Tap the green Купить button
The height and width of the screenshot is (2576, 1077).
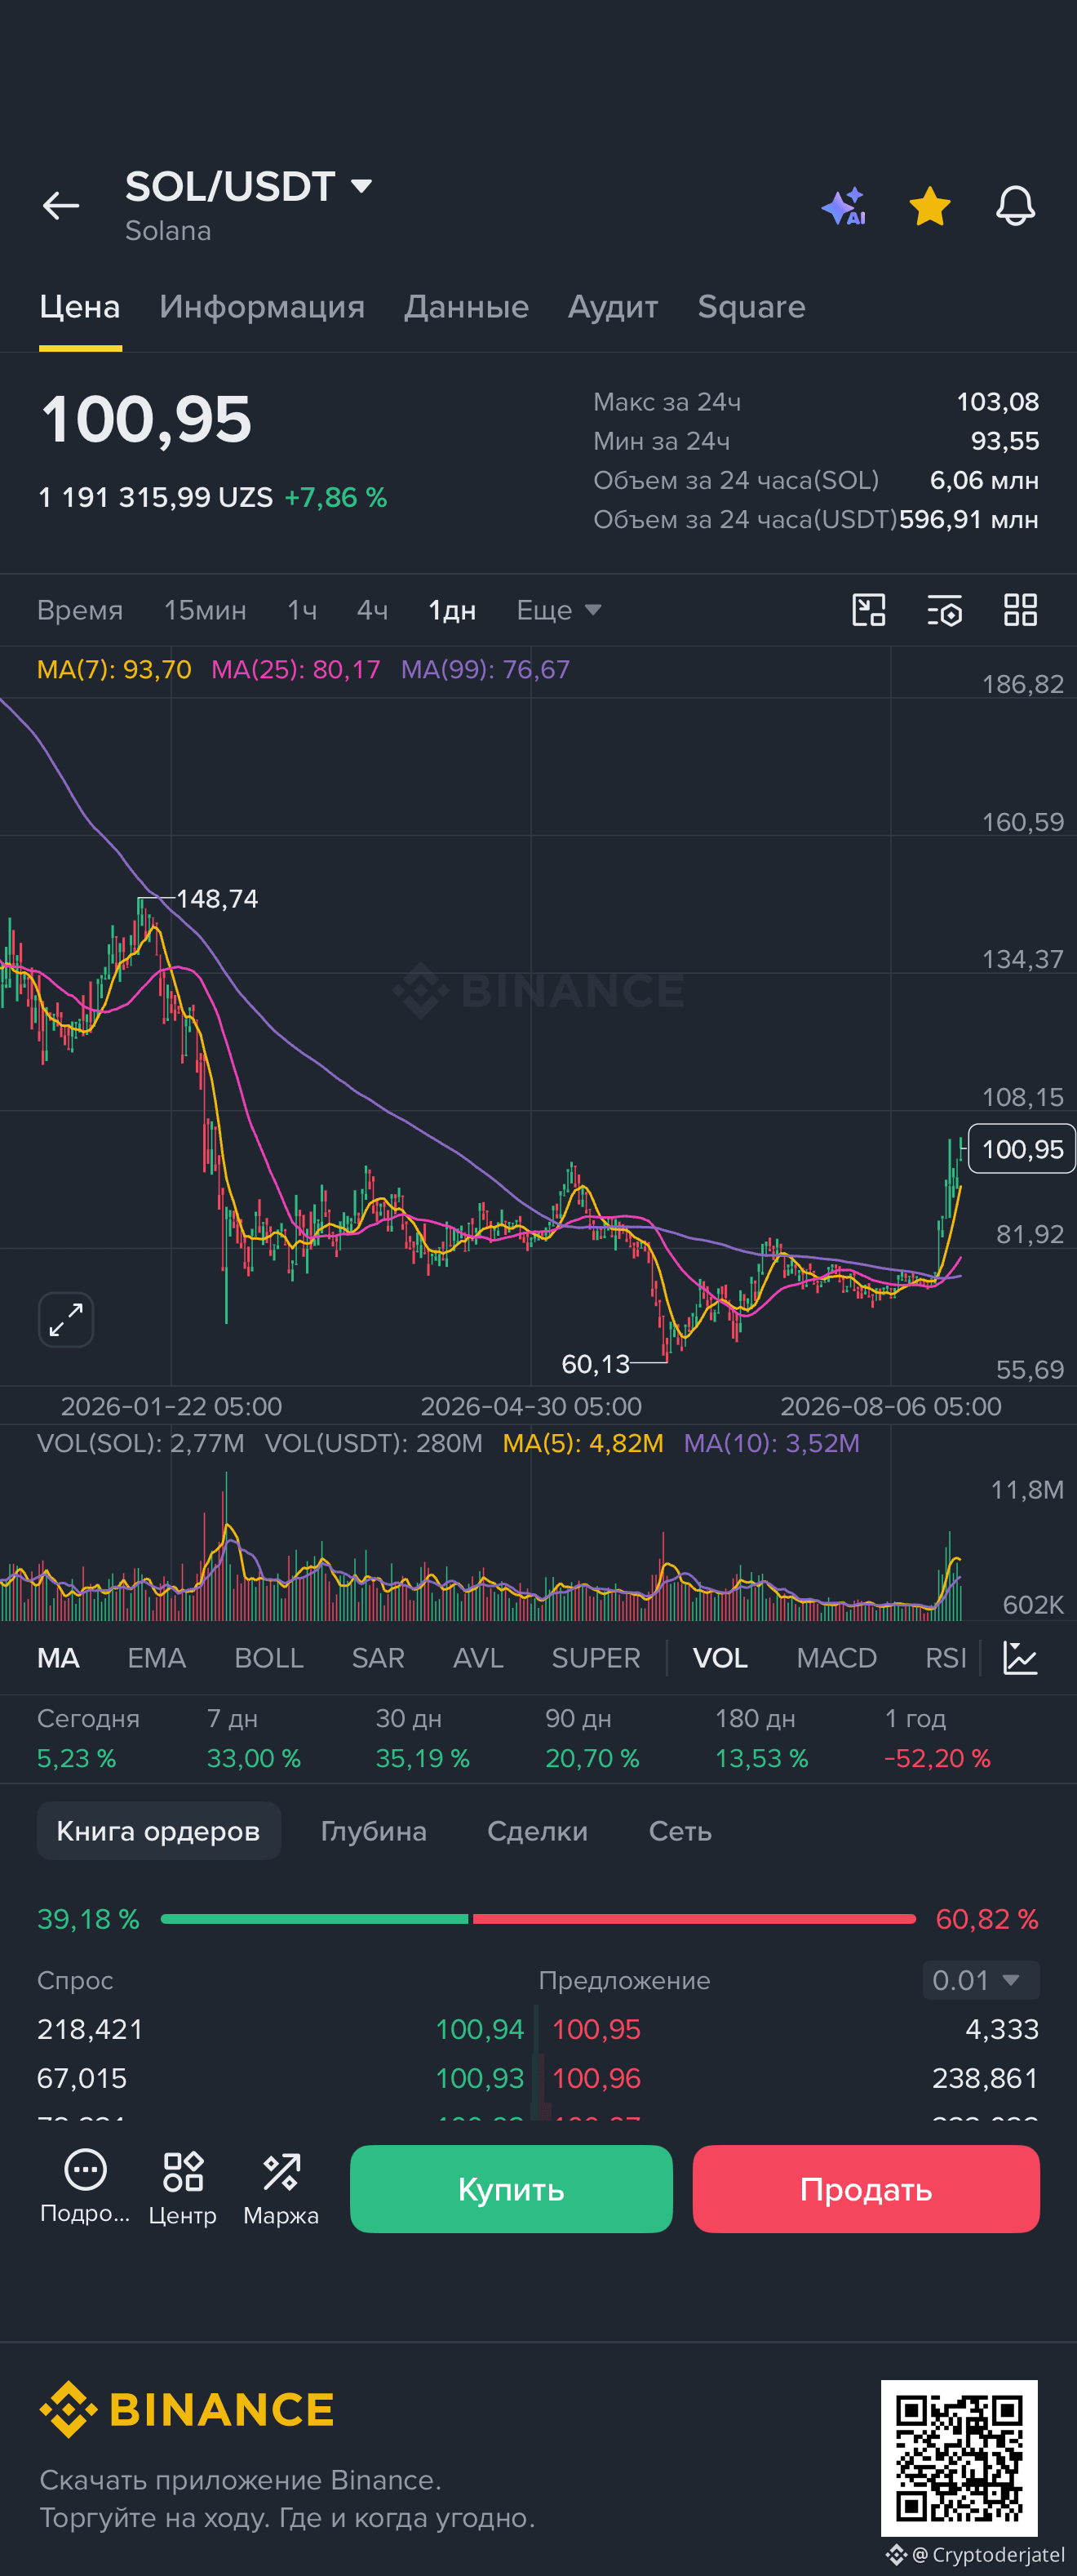point(511,2189)
